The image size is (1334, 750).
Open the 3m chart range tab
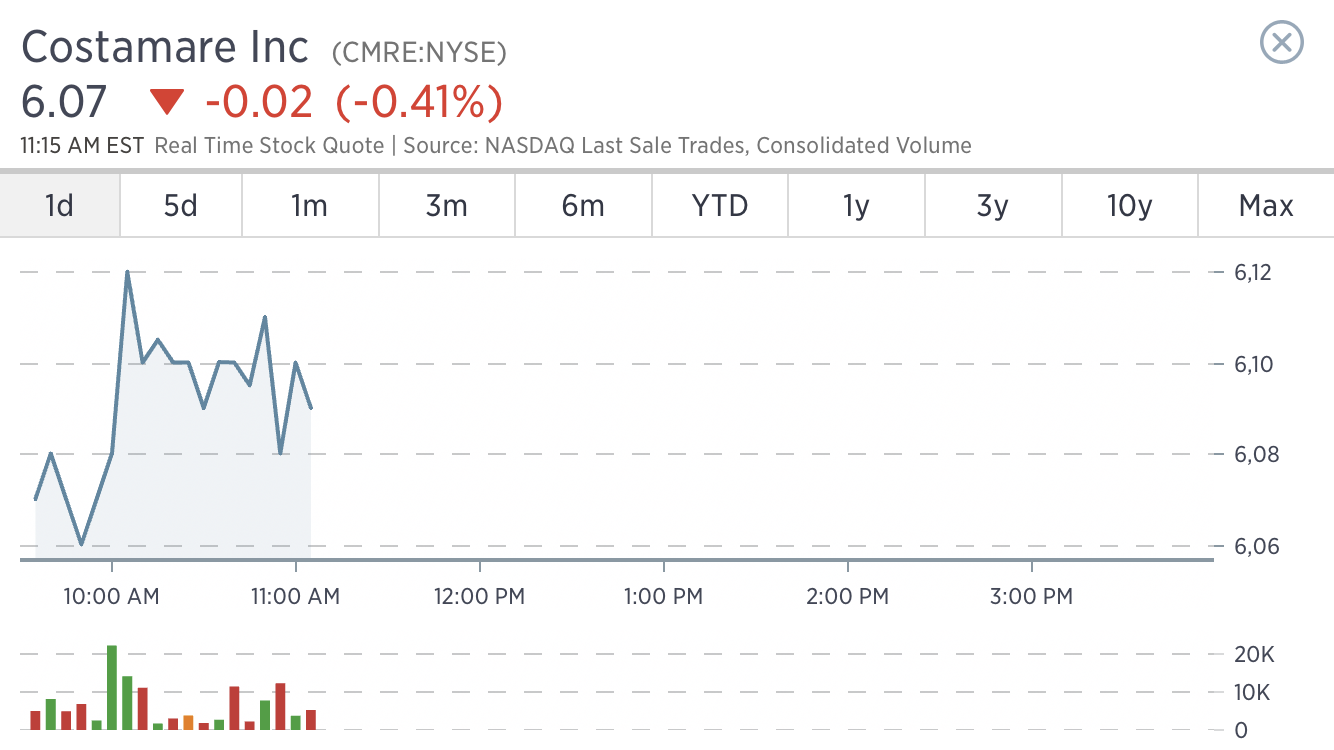[447, 206]
